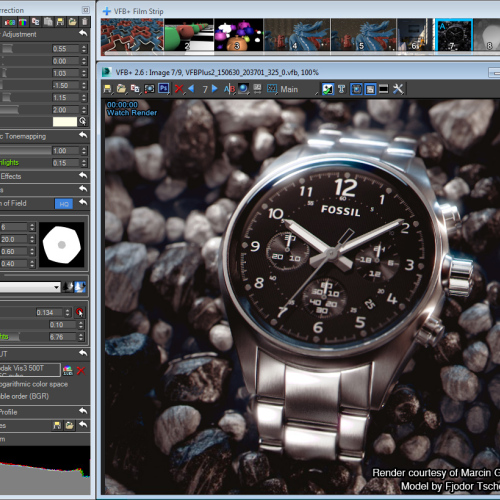Reset the Depth of Field section
This screenshot has height=500, width=500.
coord(83,202)
